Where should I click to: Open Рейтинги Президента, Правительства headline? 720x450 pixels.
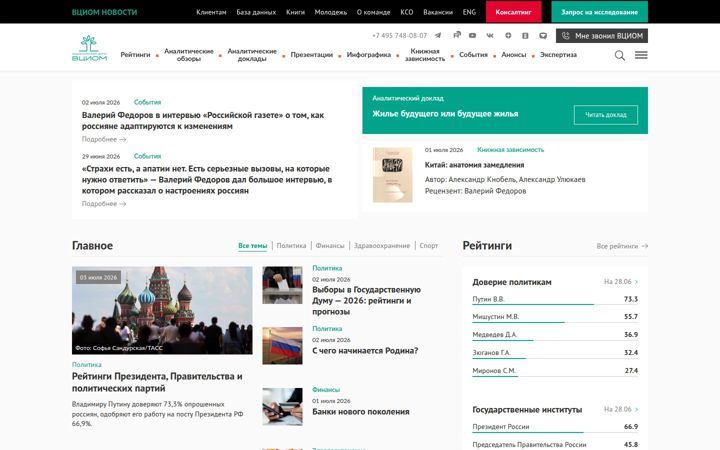(x=157, y=382)
